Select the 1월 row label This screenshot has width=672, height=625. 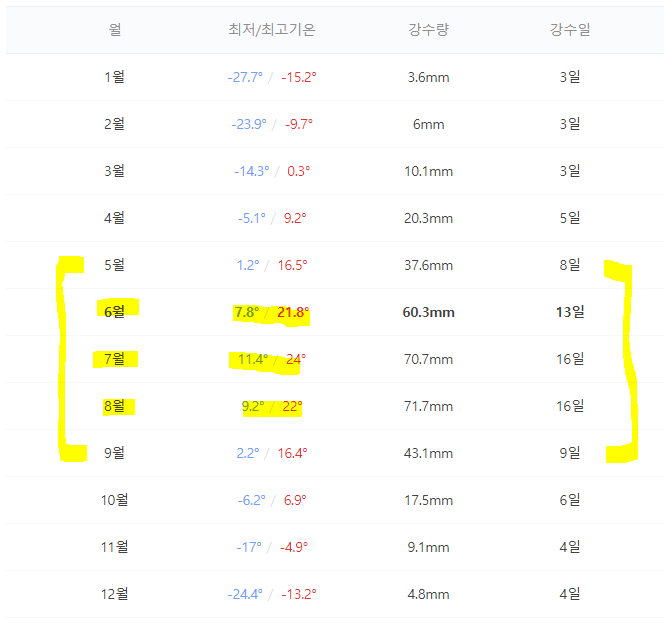[x=114, y=77]
